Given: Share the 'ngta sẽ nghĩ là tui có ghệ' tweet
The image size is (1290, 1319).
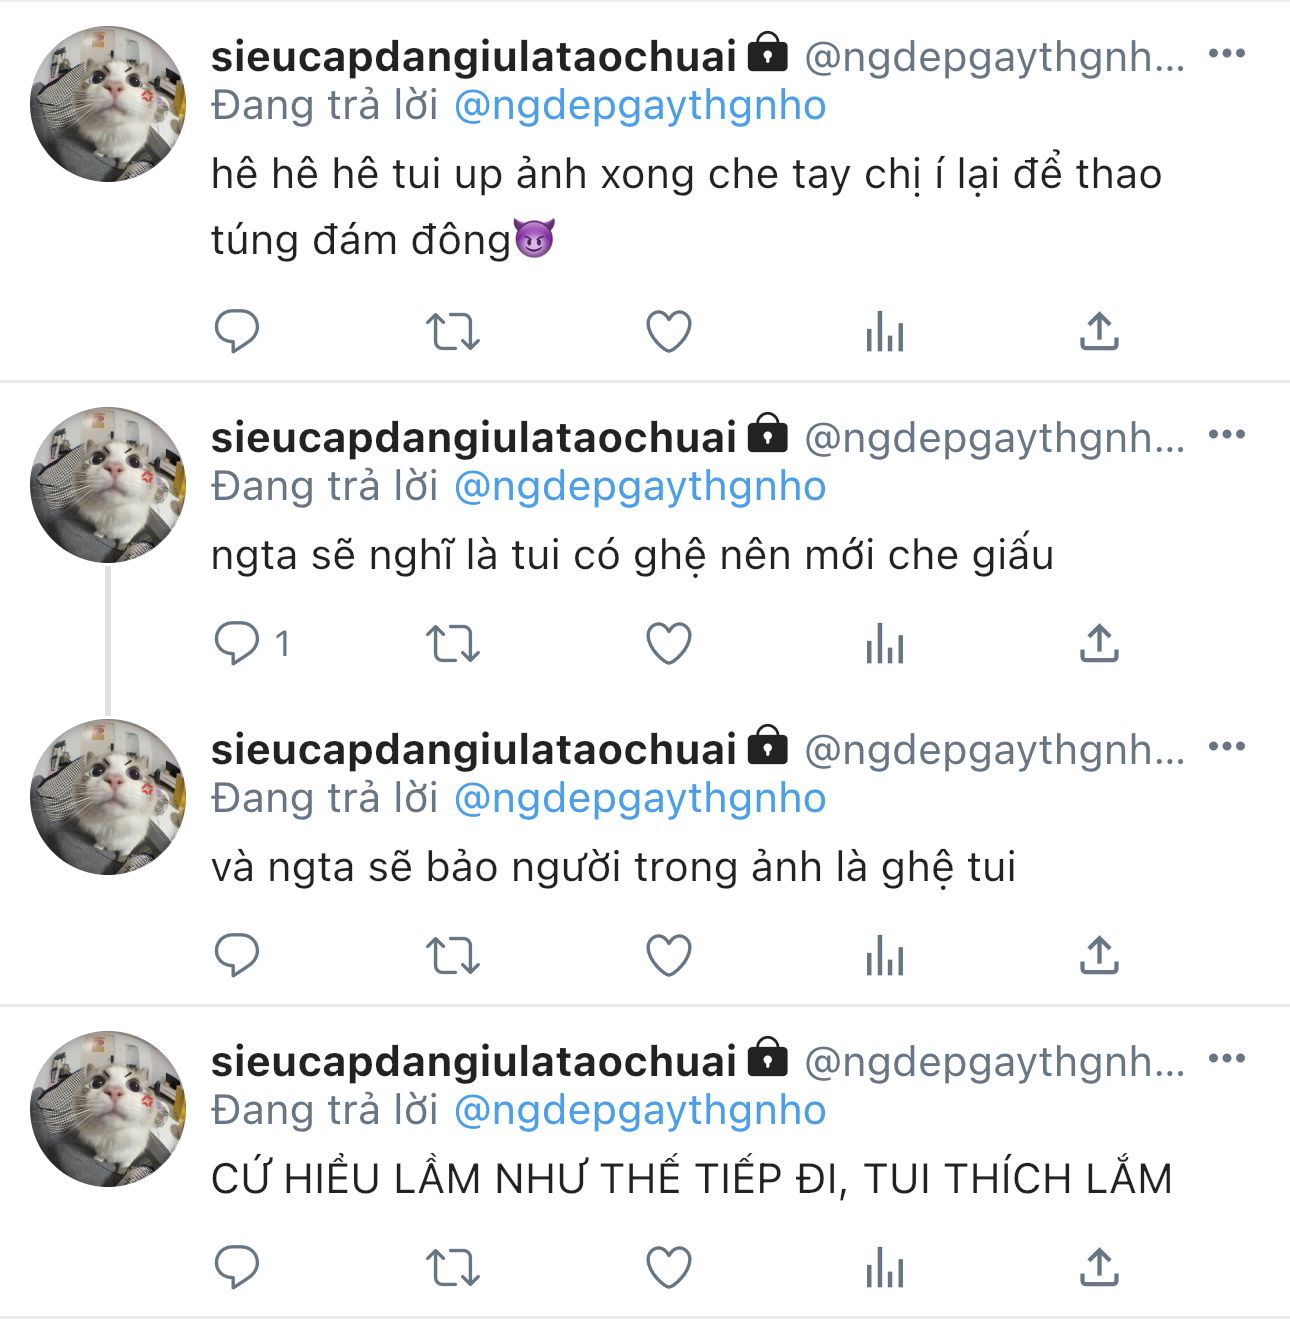Looking at the screenshot, I should (1099, 643).
